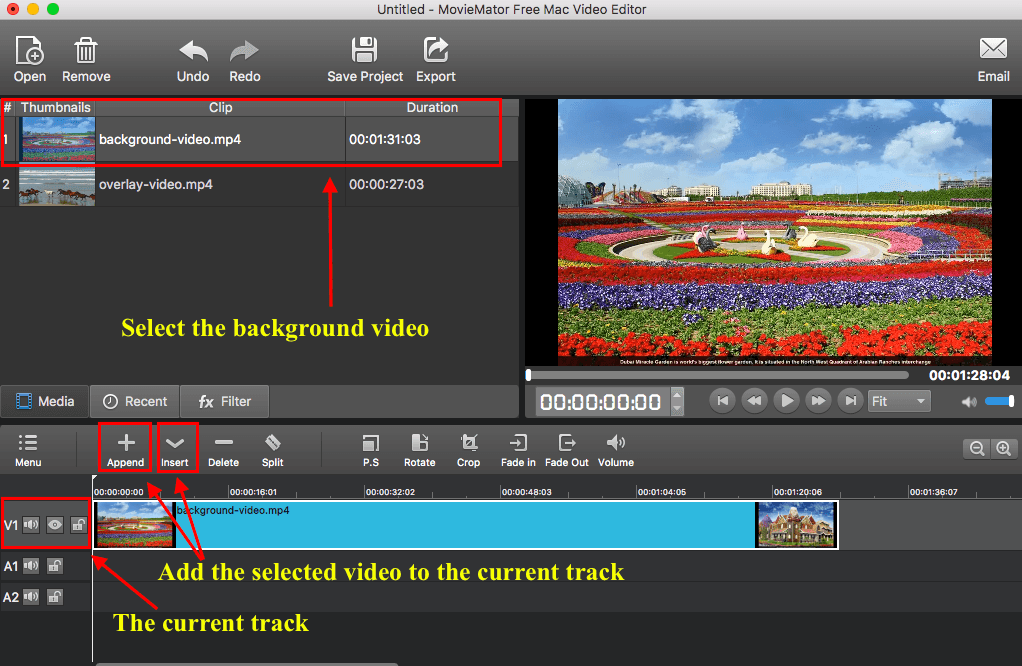Select the V1 track header label
Screen dimensions: 1022x666
pos(11,525)
